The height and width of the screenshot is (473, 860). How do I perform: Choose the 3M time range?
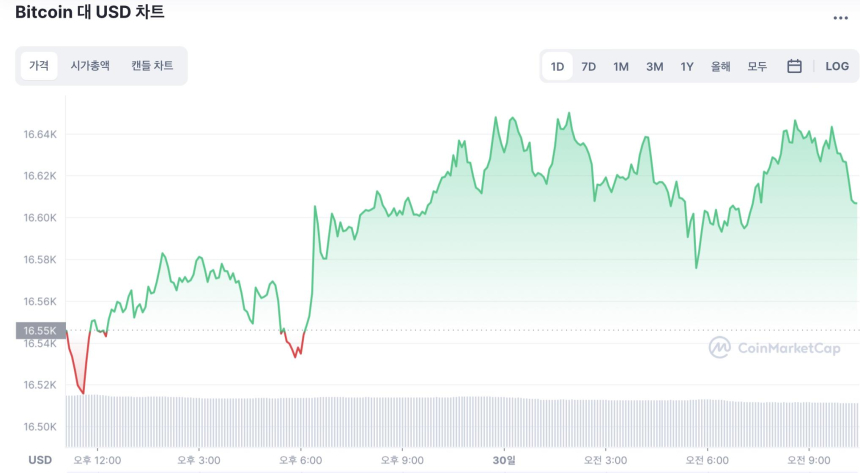(654, 66)
